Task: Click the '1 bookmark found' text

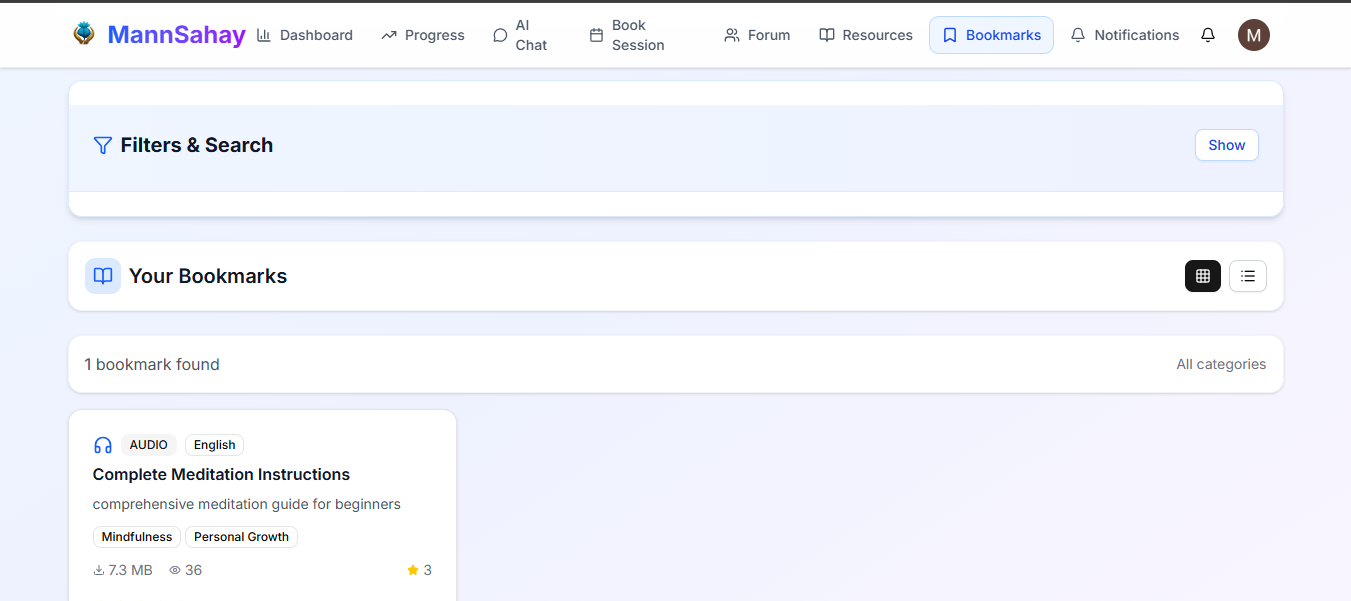Action: (152, 364)
